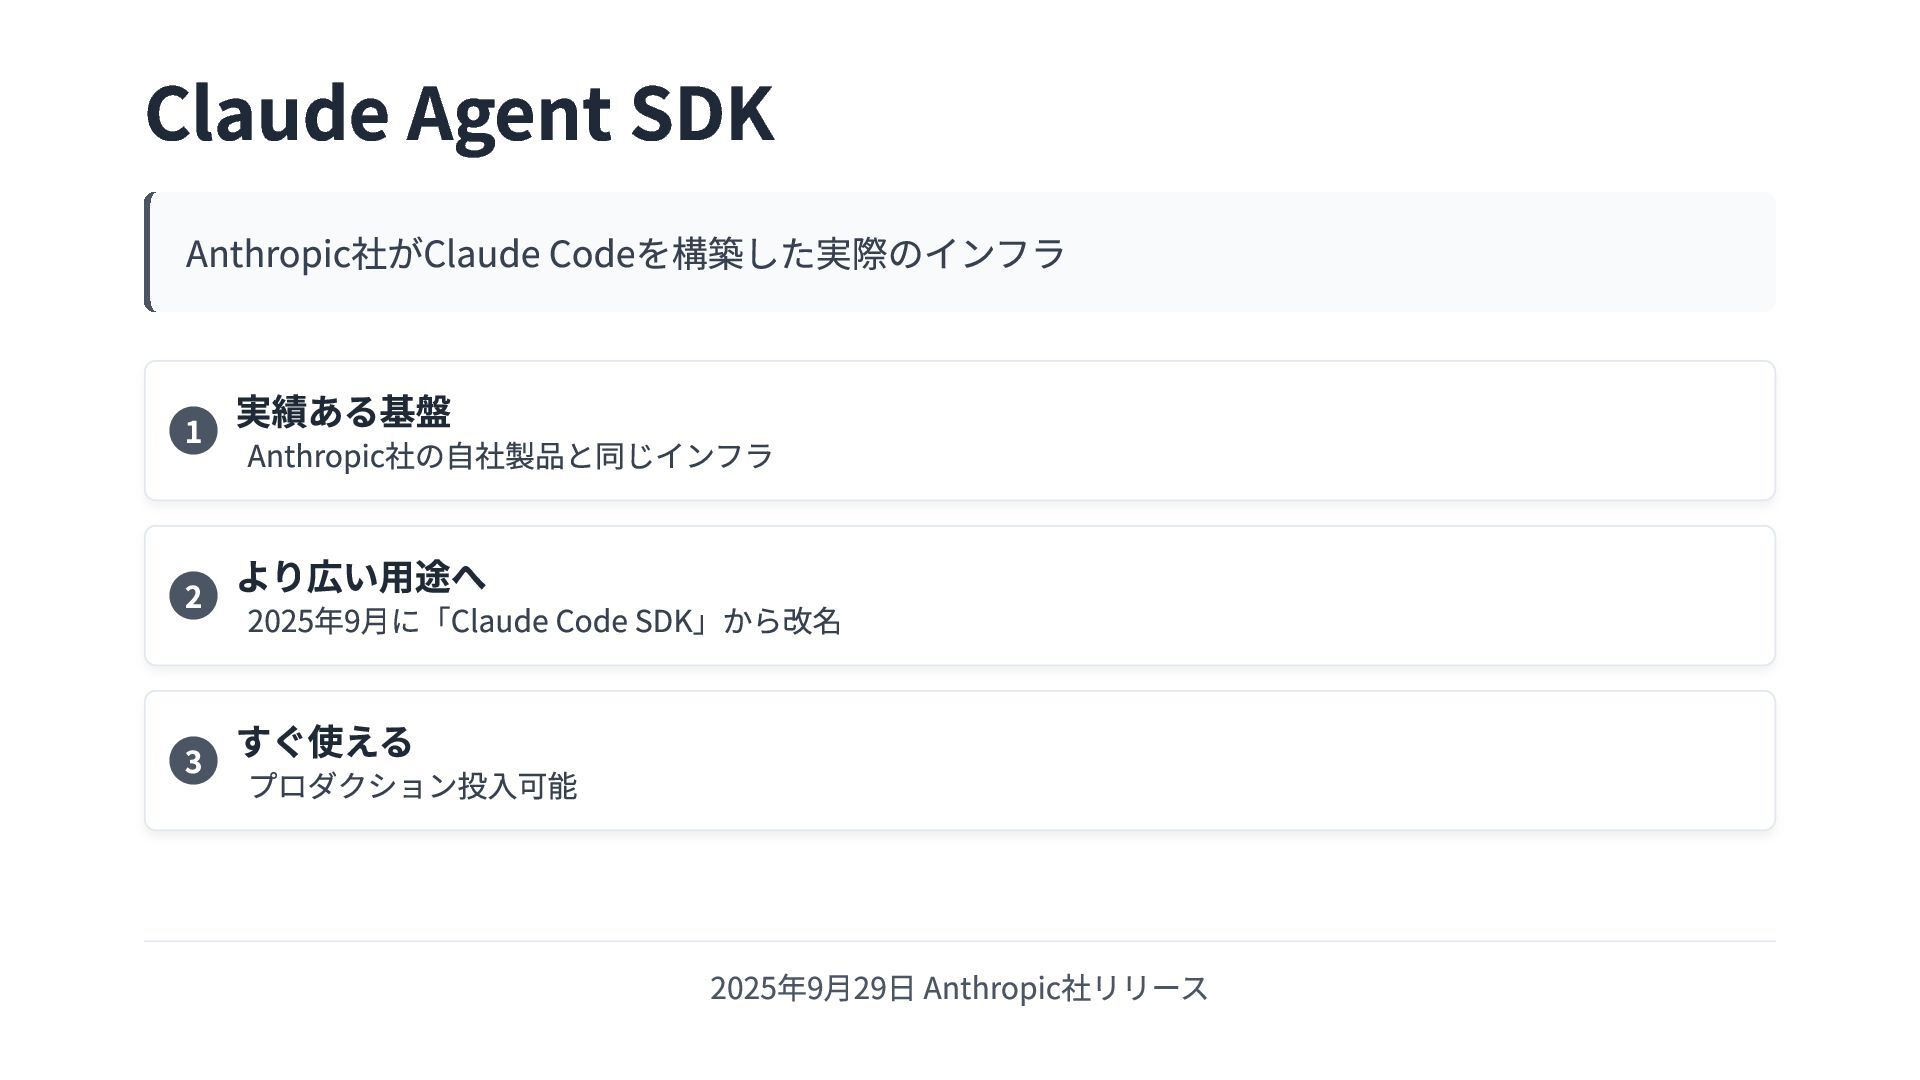Click the number 1 circle badge
The height and width of the screenshot is (1080, 1920).
(193, 431)
